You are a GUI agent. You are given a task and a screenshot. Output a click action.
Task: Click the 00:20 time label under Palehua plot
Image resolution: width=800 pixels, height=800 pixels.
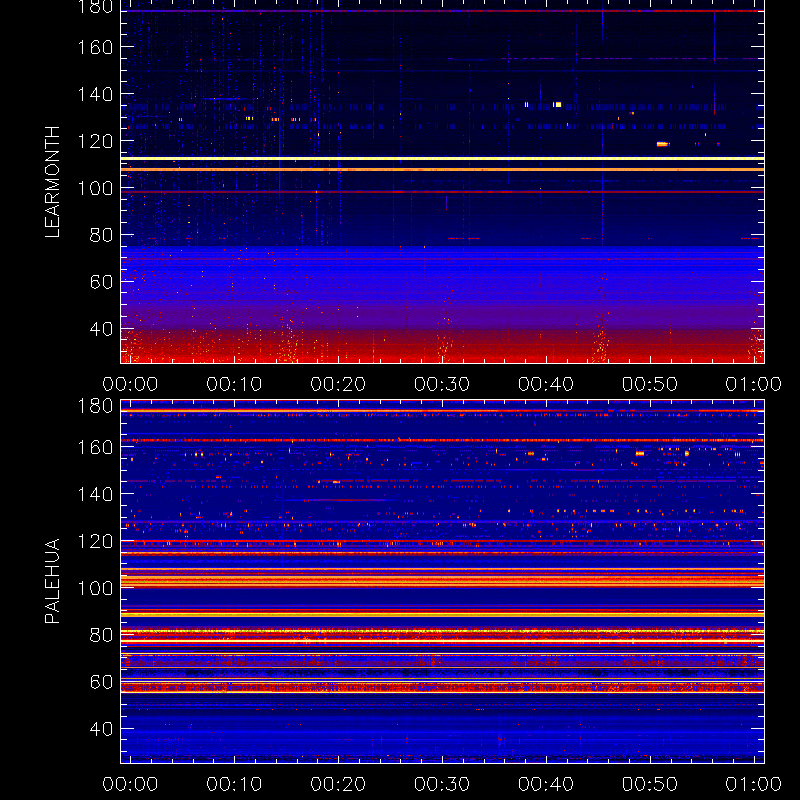tap(338, 784)
